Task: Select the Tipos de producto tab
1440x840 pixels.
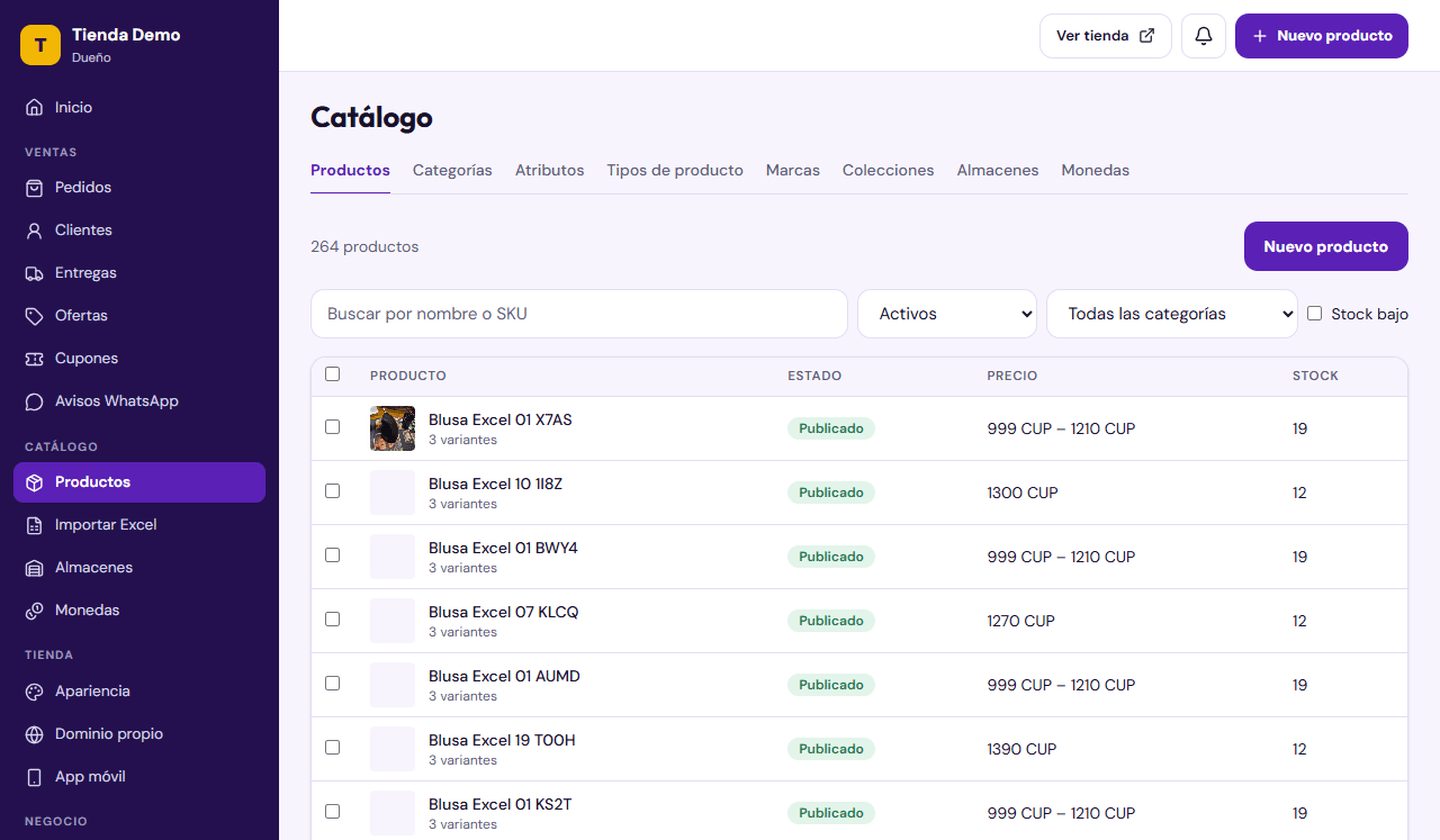Action: pyautogui.click(x=675, y=170)
